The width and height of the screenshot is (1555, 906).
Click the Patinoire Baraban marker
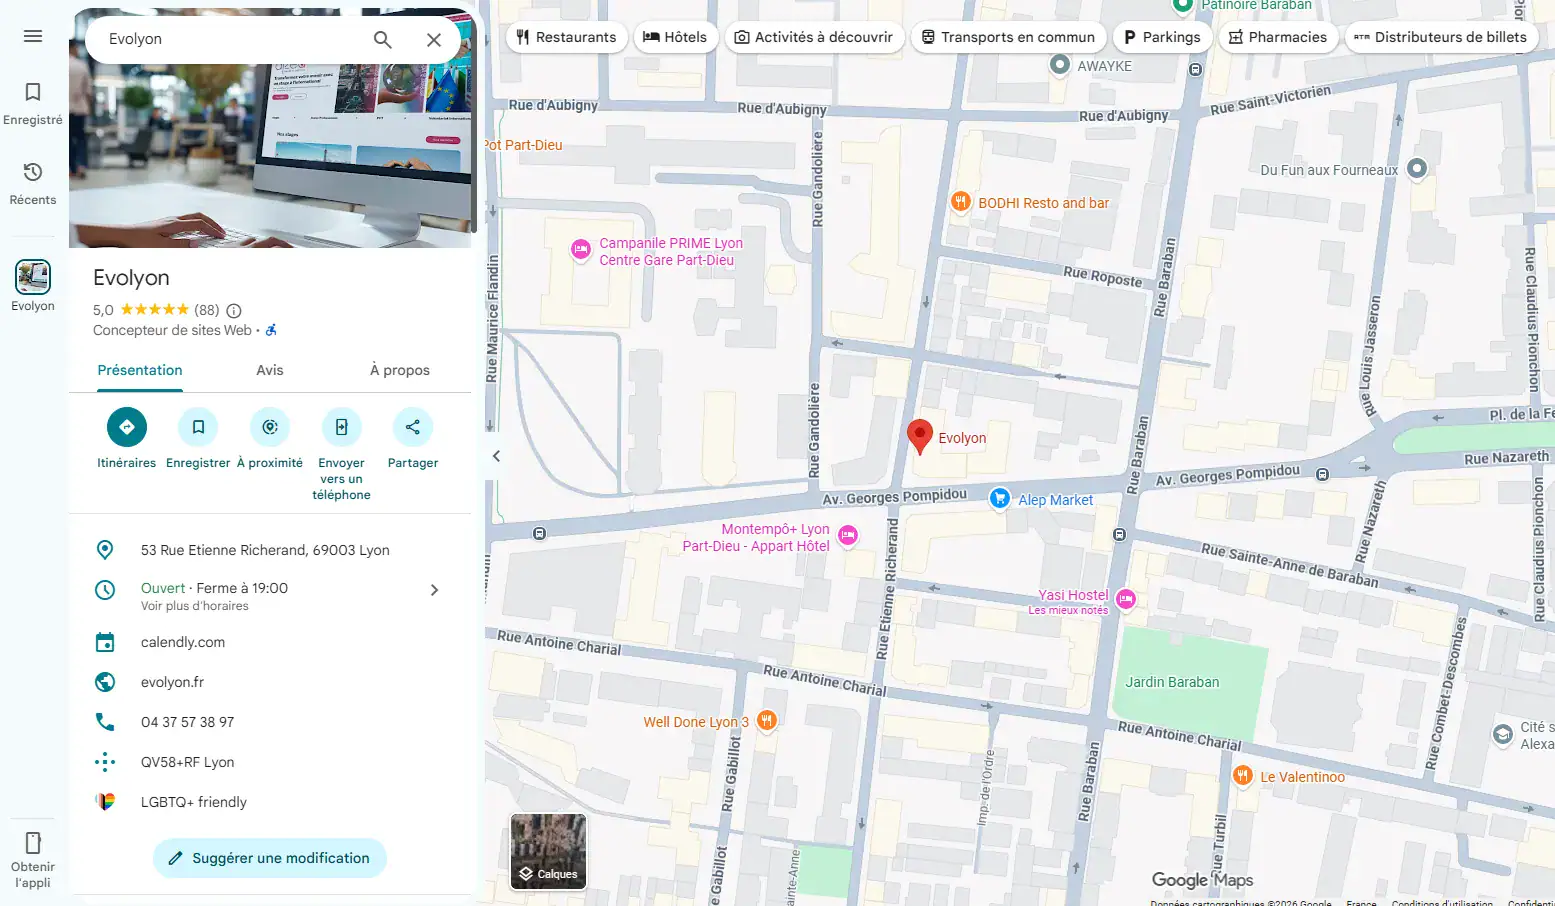pos(1182,5)
